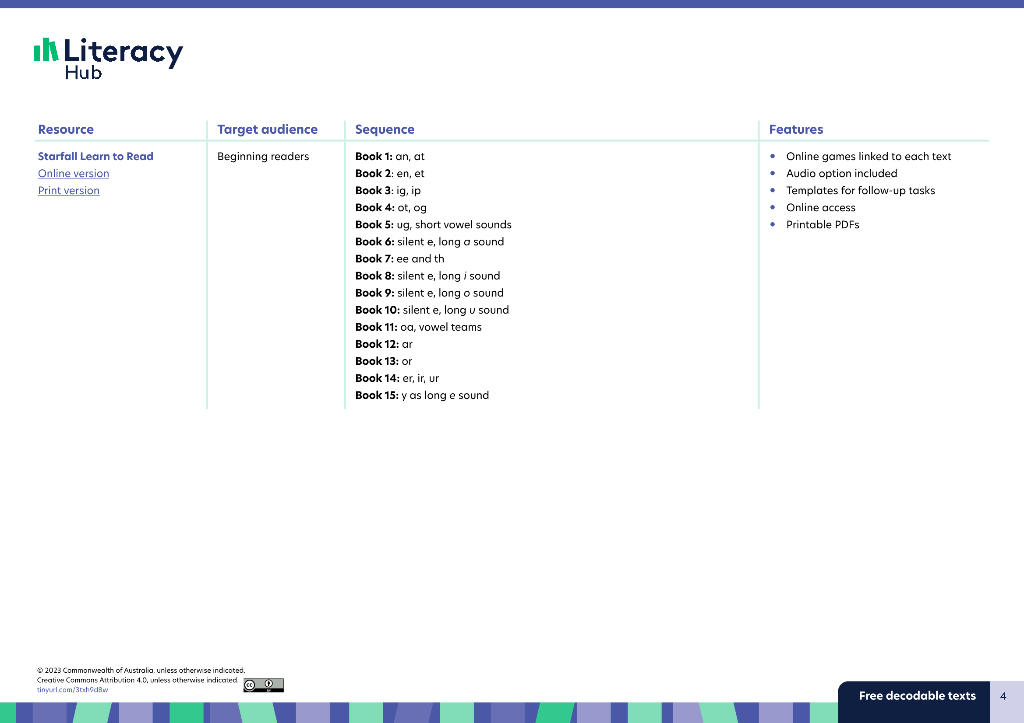
Task: Click the 'Free decodable texts' footer label
Action: pos(917,696)
